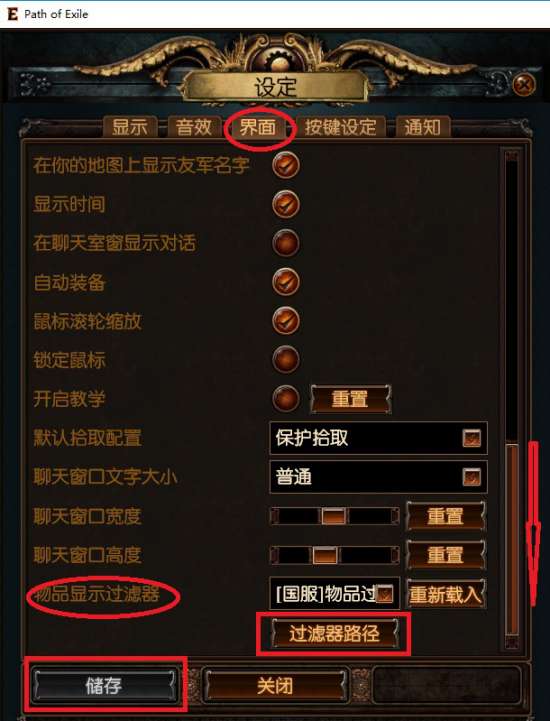Click scrollbar up arrow at the top
550x721 pixels.
512,155
